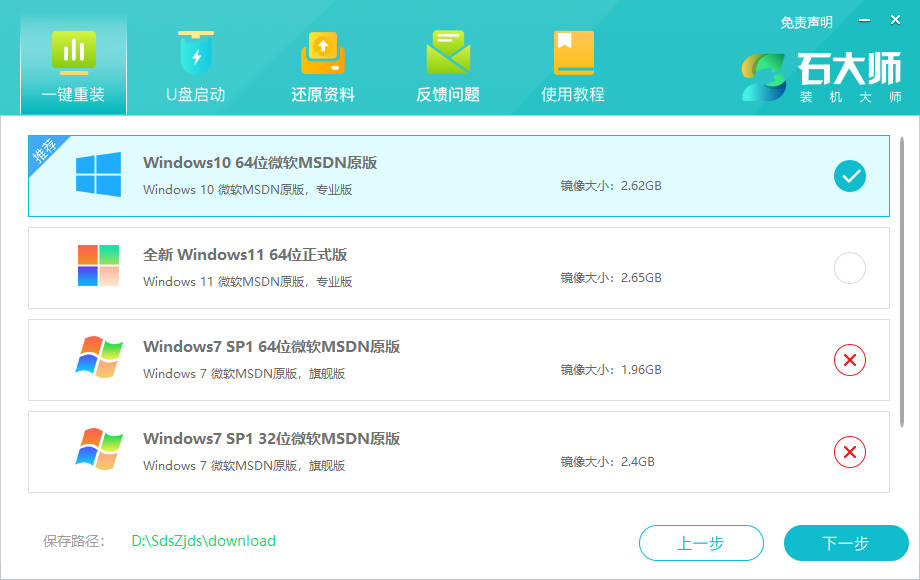Click the Windows 11 colorful logo icon
Screen dimensions: 920x580
99,266
